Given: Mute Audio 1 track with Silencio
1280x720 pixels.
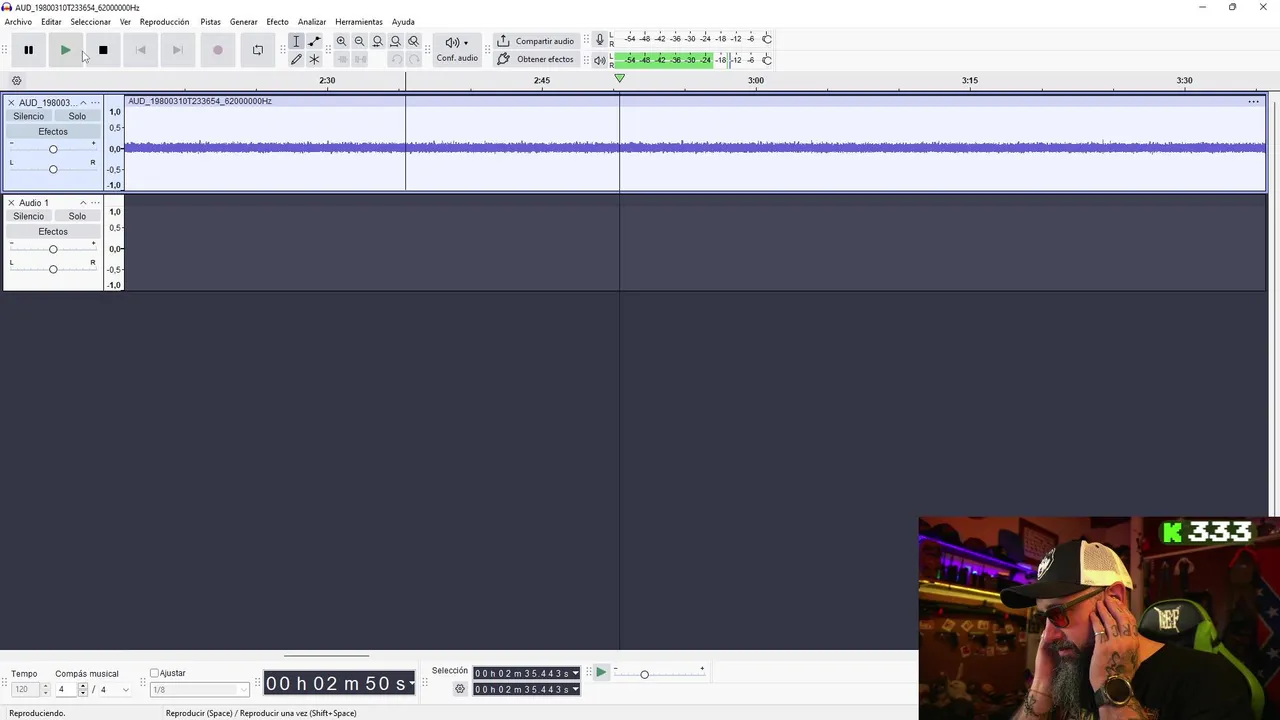Looking at the screenshot, I should point(29,216).
